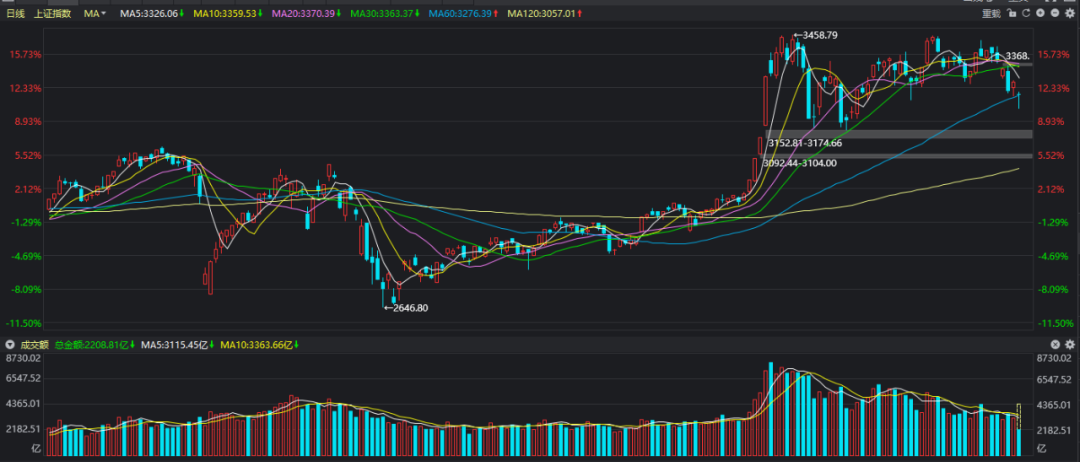Viewport: 1080px width, 462px height.
Task: Click the MA120:3057.01 indicator value
Action: tap(543, 14)
